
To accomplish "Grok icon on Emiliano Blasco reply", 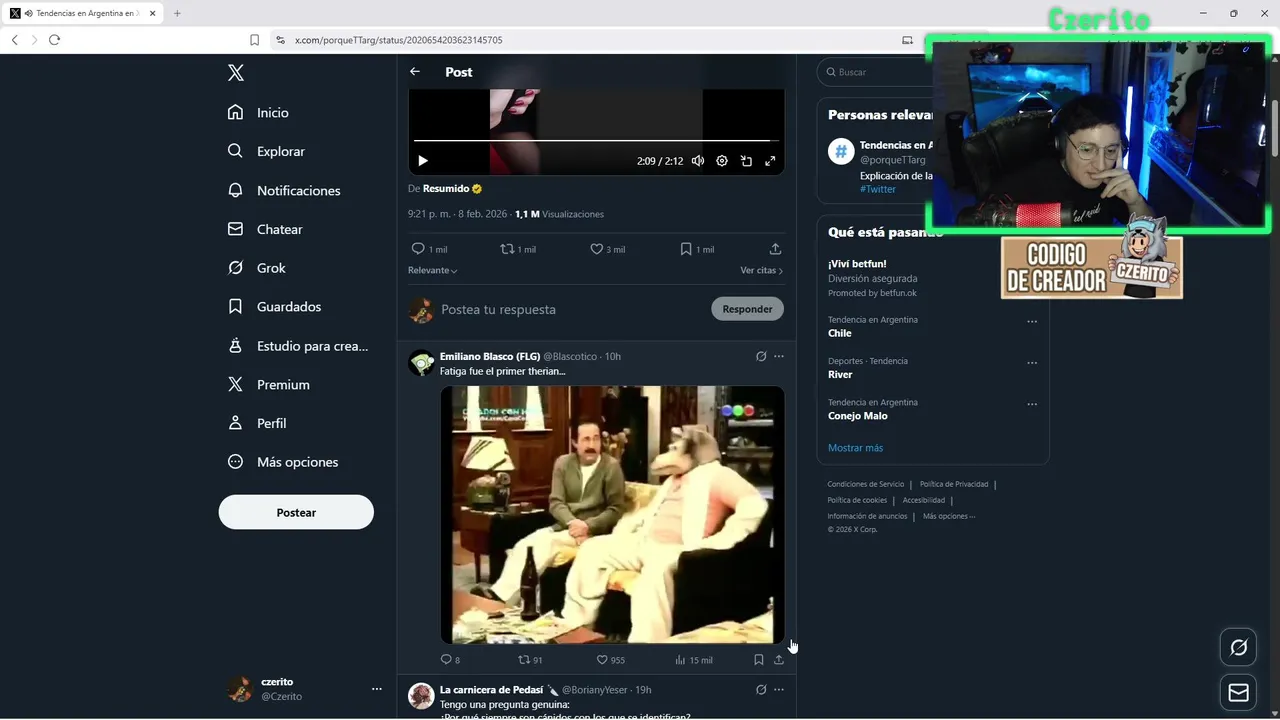I will click(761, 356).
